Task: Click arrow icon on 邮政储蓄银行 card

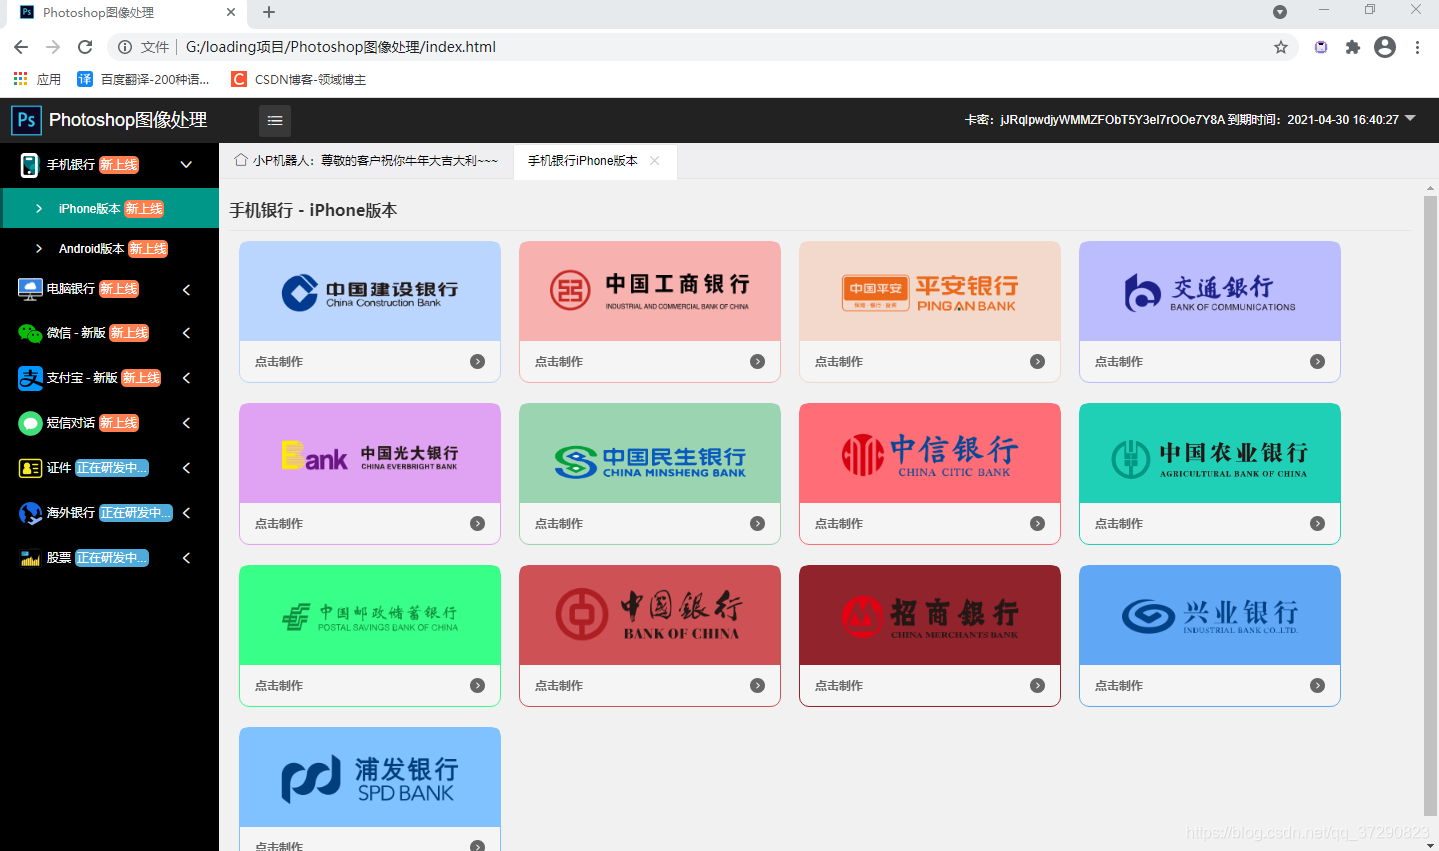Action: pos(477,686)
